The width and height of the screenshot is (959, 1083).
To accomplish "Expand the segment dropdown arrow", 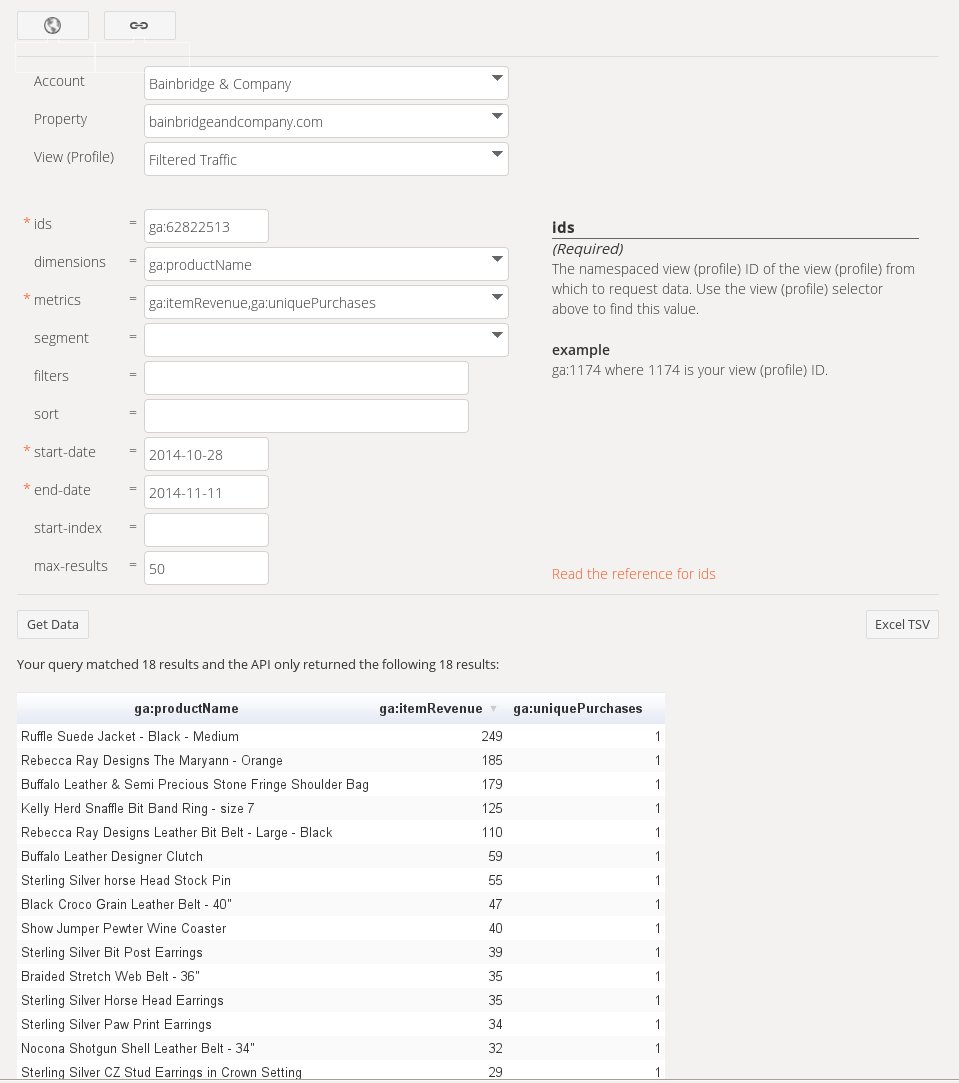I will pyautogui.click(x=497, y=335).
